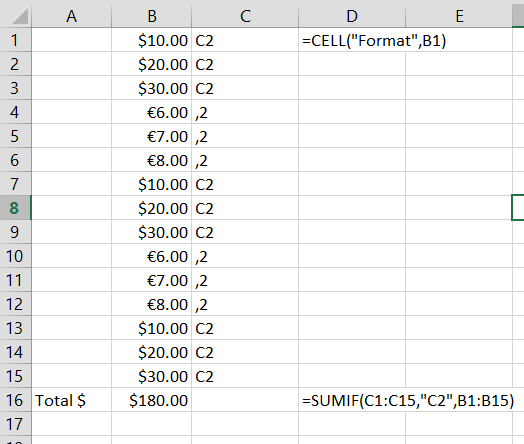524x444 pixels.
Task: Select cell C10 containing ,2
Action: coord(245,256)
